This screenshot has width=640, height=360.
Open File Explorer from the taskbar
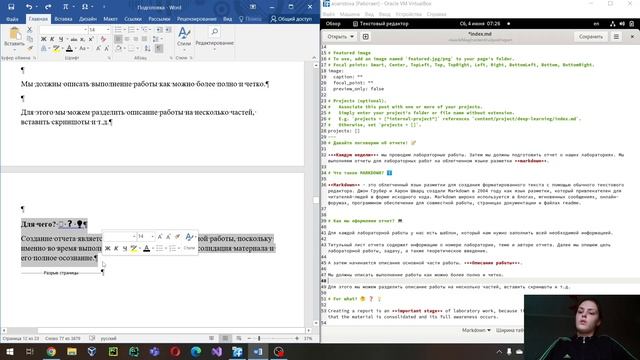click(71, 351)
